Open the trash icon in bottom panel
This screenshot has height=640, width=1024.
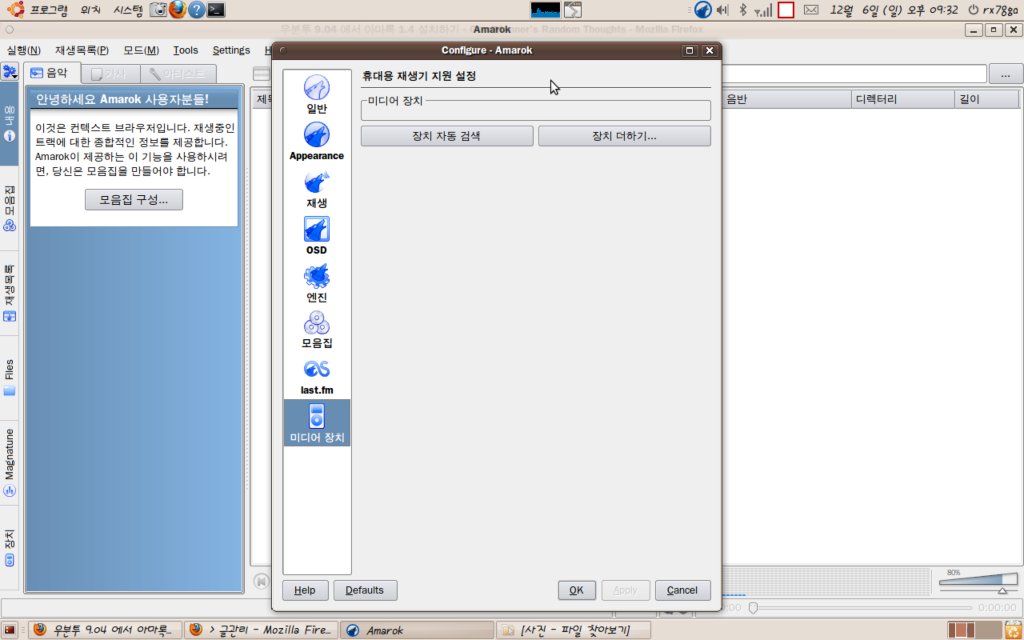(1014, 630)
